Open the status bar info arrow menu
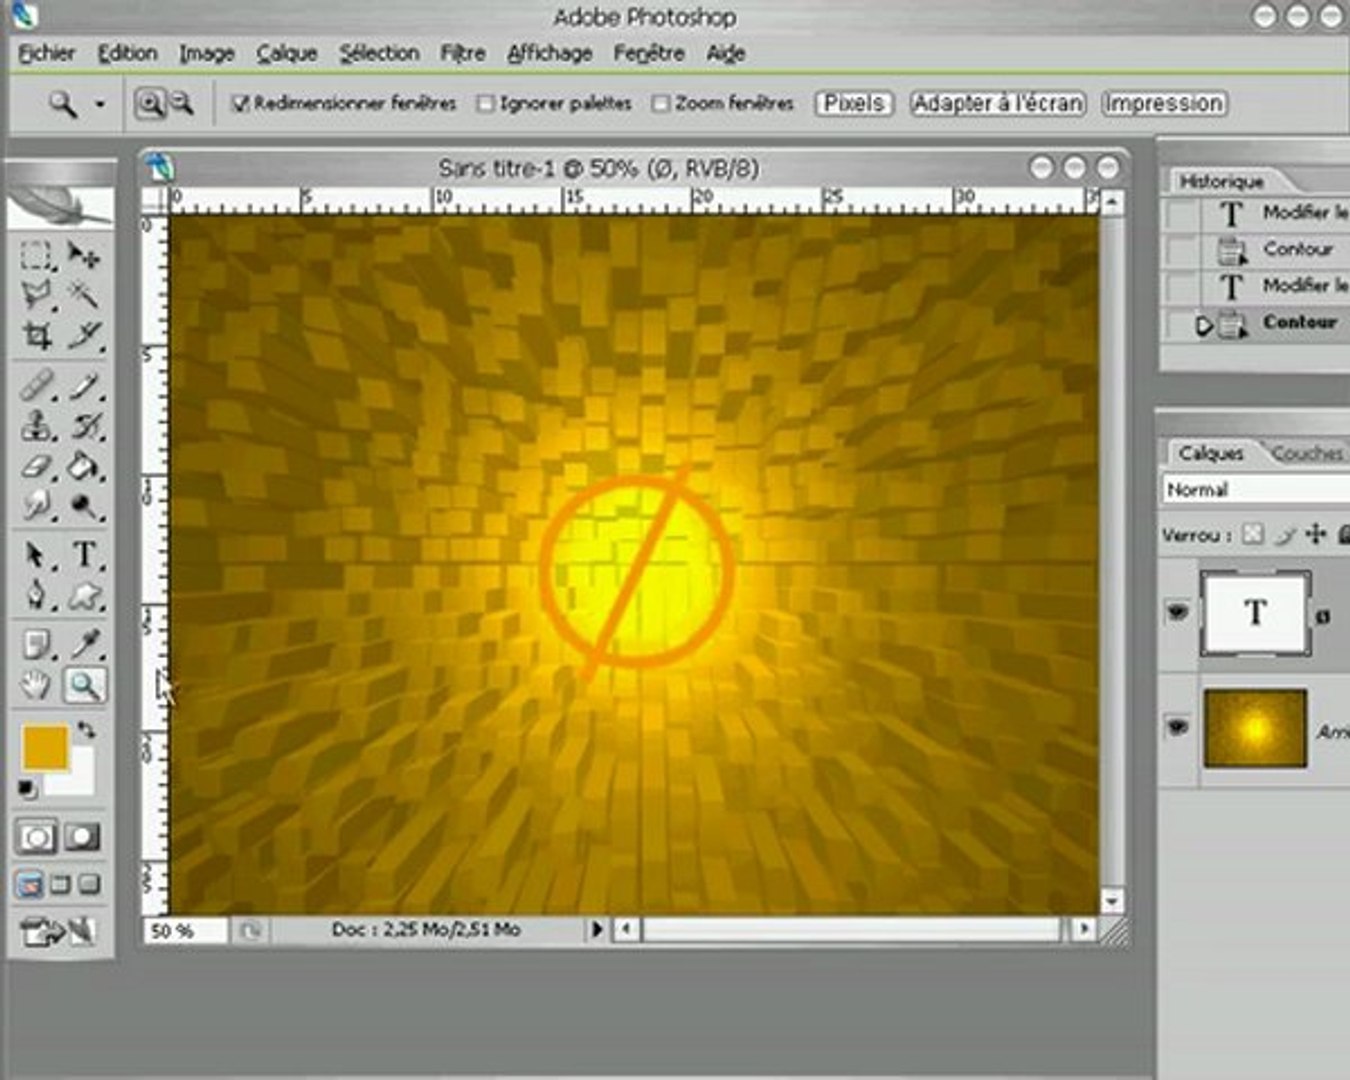1350x1080 pixels. coord(597,929)
